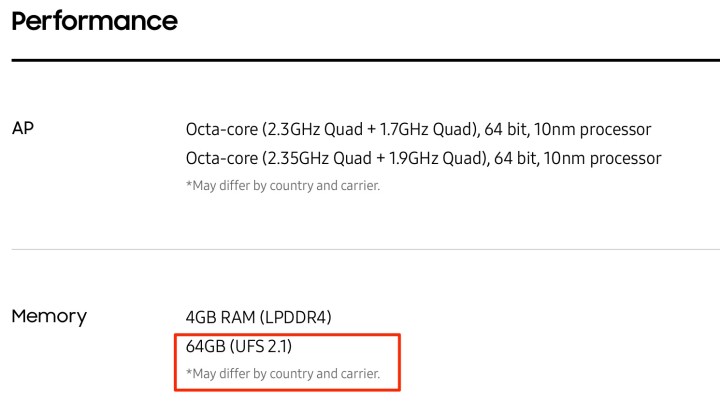
Task: Click the AP row label
Action: [24, 129]
